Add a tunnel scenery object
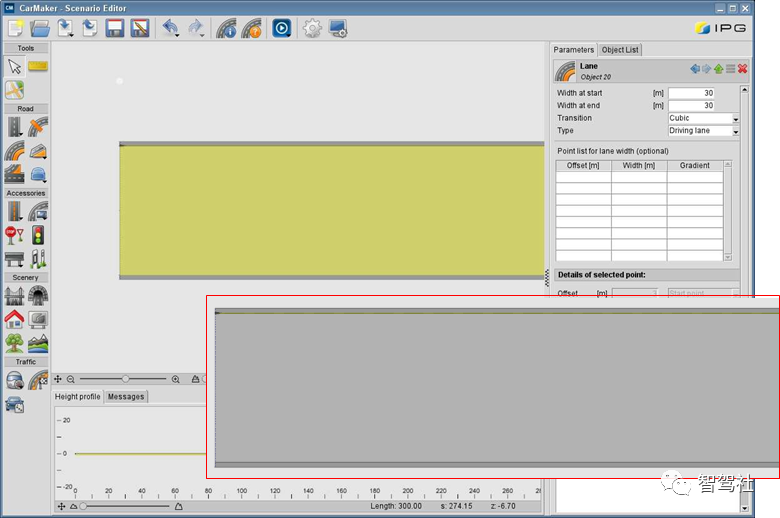The width and height of the screenshot is (780, 518). 38,296
